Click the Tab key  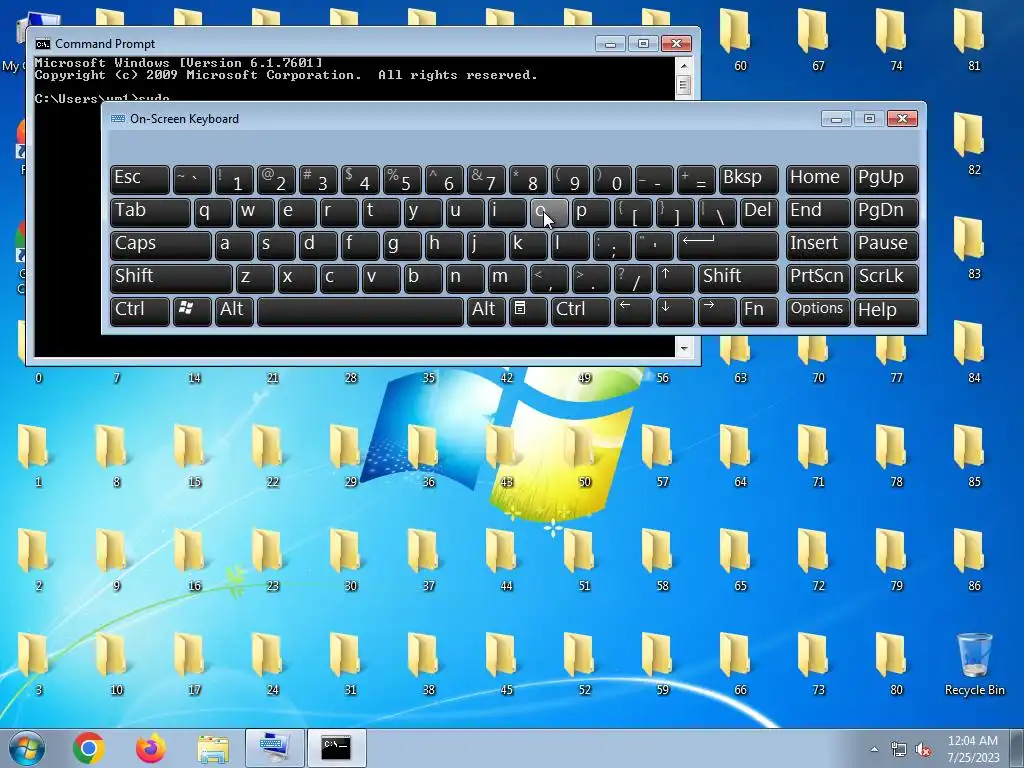point(150,212)
